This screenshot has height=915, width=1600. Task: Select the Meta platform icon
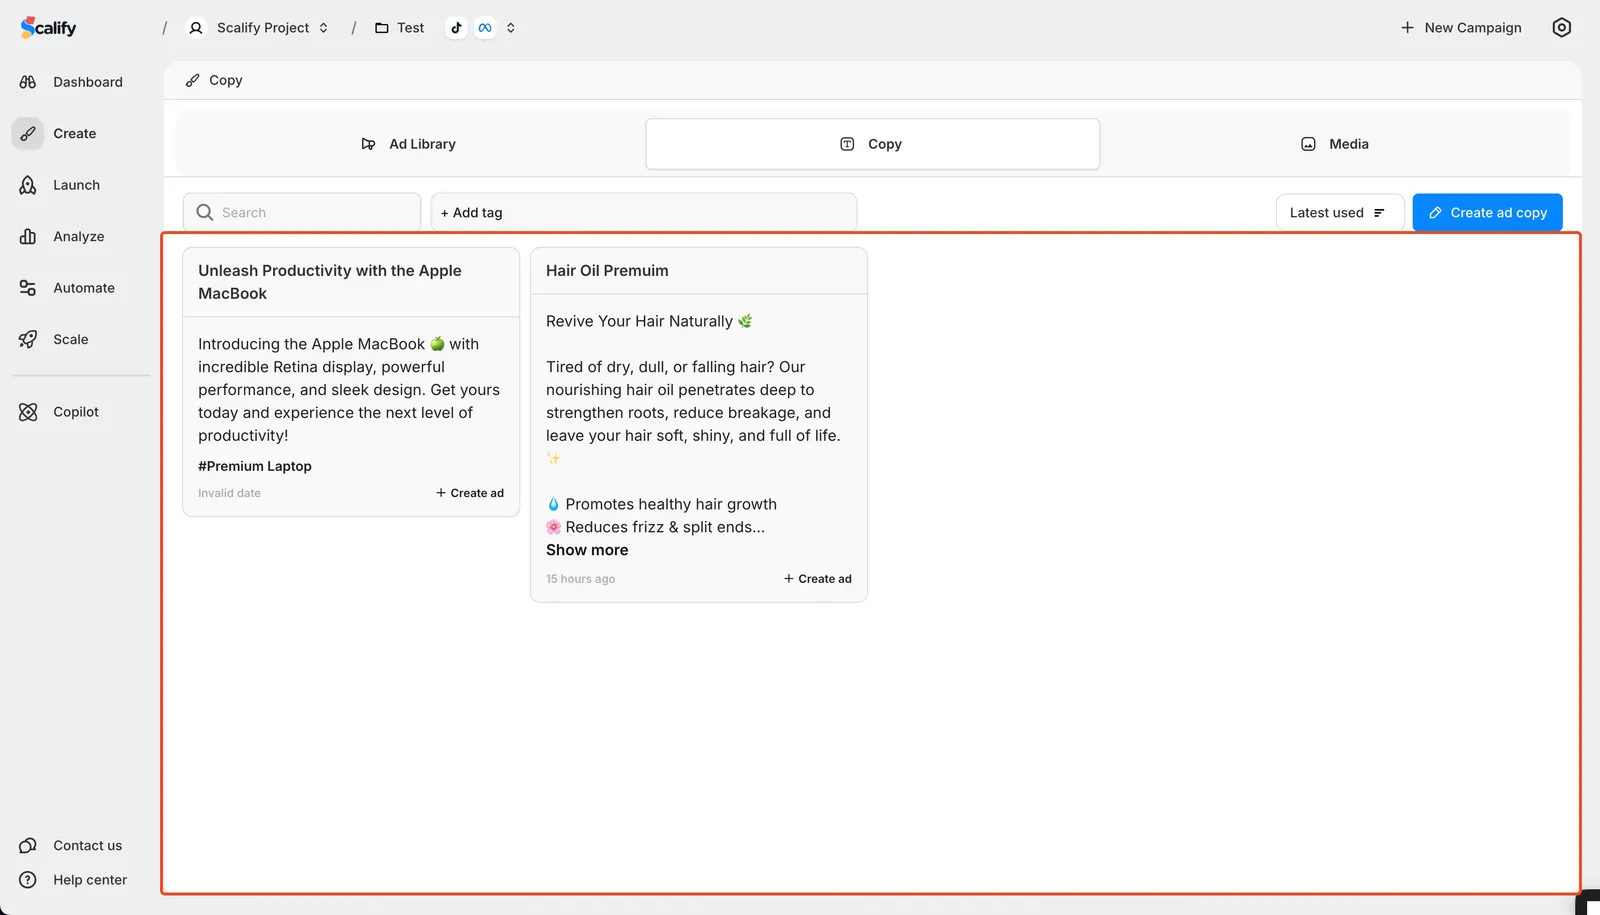[x=485, y=28]
